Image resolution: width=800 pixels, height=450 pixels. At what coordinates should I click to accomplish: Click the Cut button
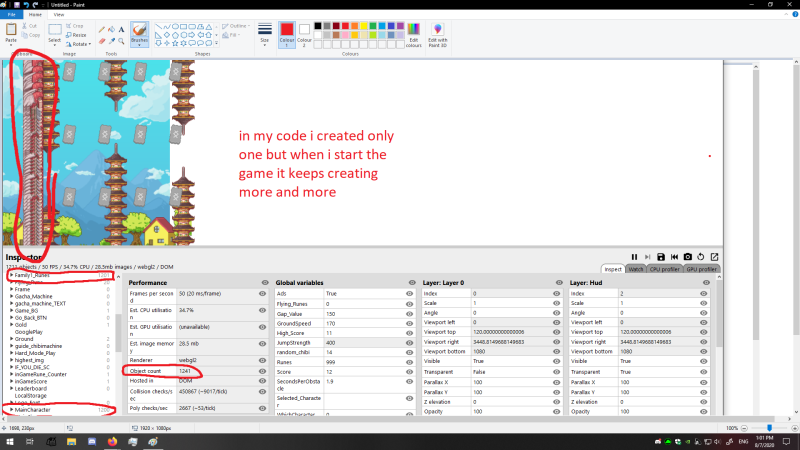30,26
